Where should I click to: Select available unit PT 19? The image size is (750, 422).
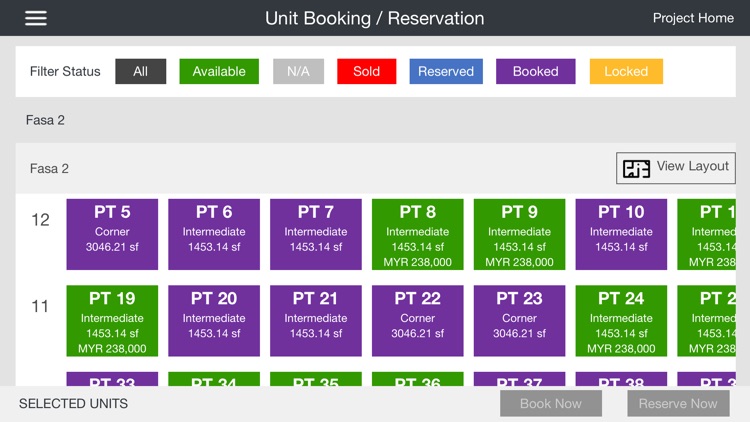coord(112,321)
